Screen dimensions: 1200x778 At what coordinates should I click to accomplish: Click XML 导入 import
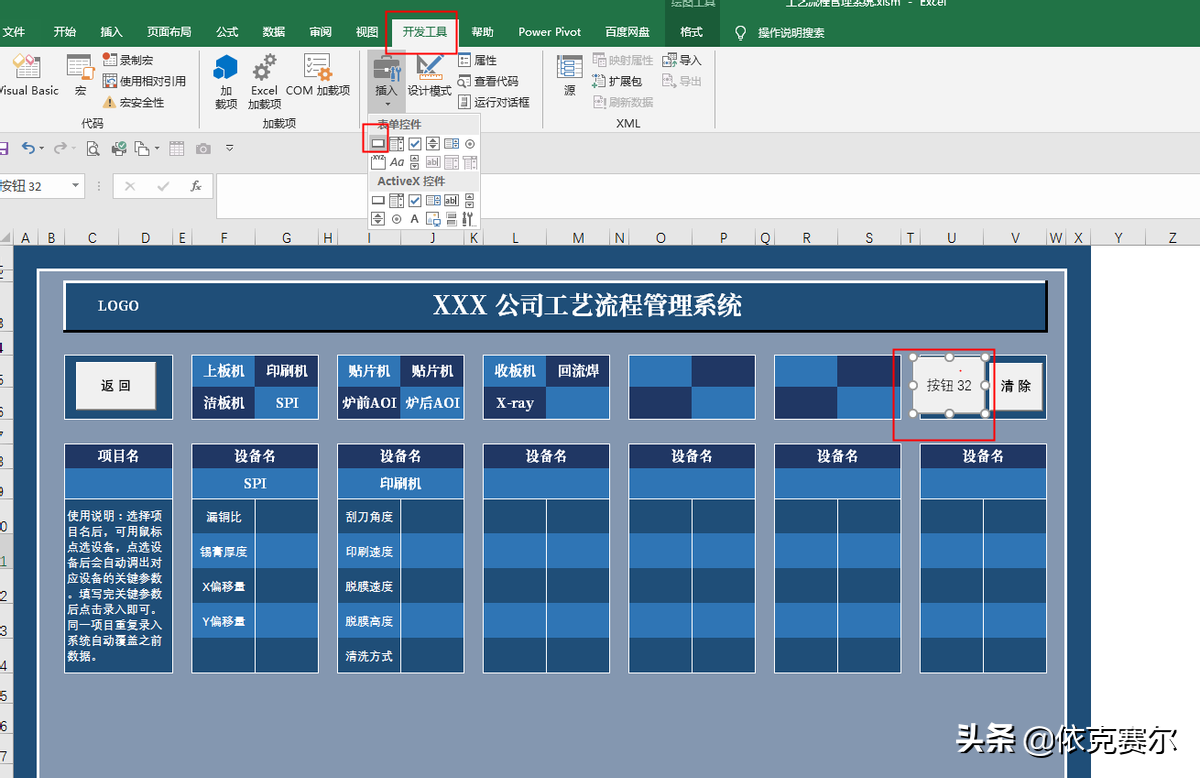[682, 60]
